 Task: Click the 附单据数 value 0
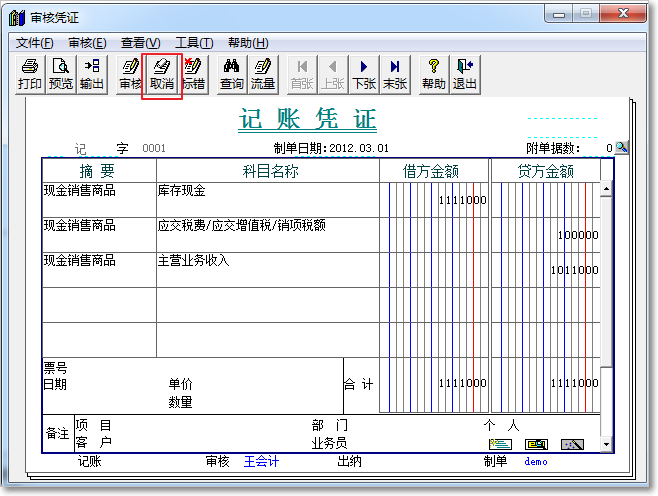coord(609,148)
